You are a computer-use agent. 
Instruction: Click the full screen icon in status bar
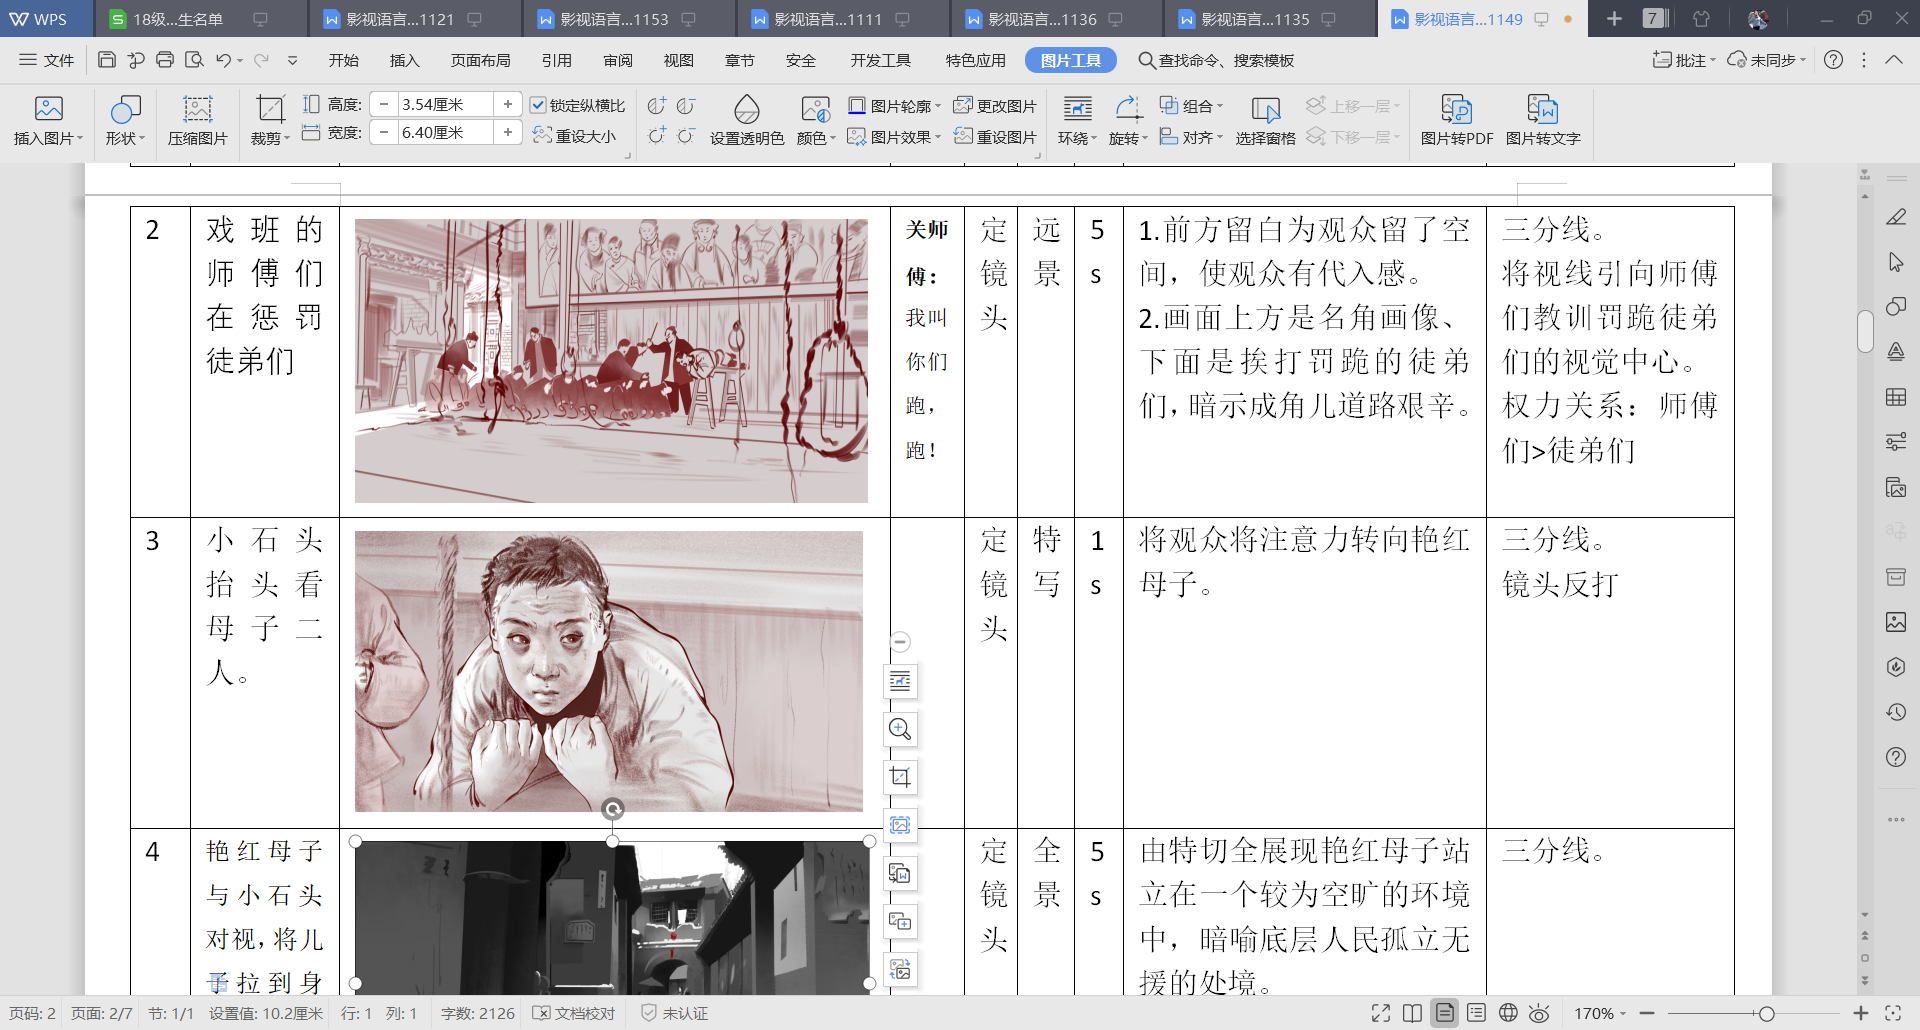tap(1380, 1013)
